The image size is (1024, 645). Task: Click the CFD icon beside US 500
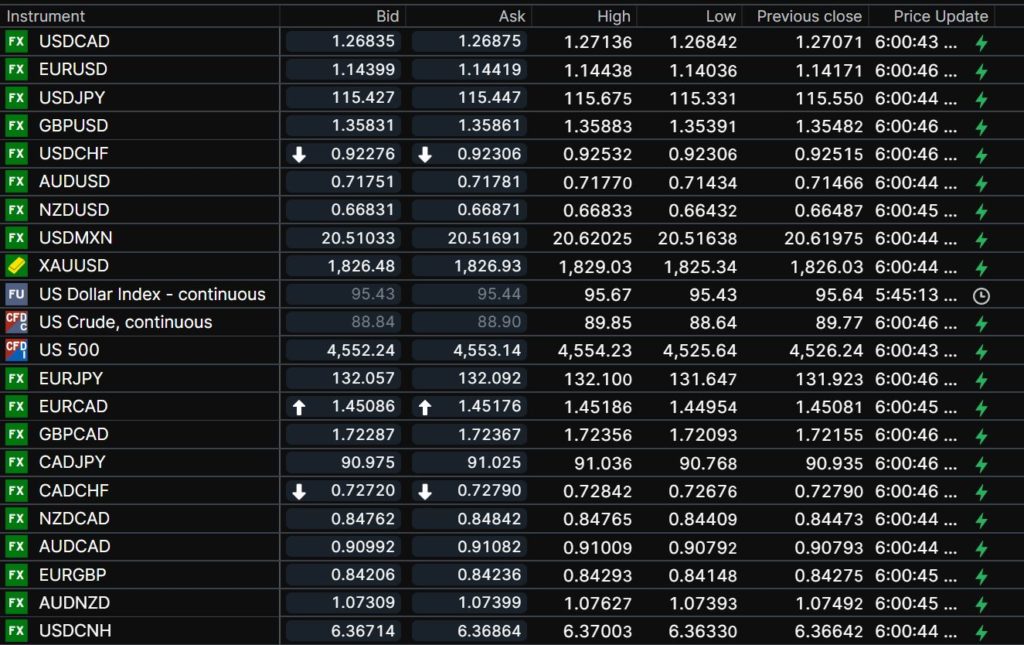pyautogui.click(x=16, y=350)
